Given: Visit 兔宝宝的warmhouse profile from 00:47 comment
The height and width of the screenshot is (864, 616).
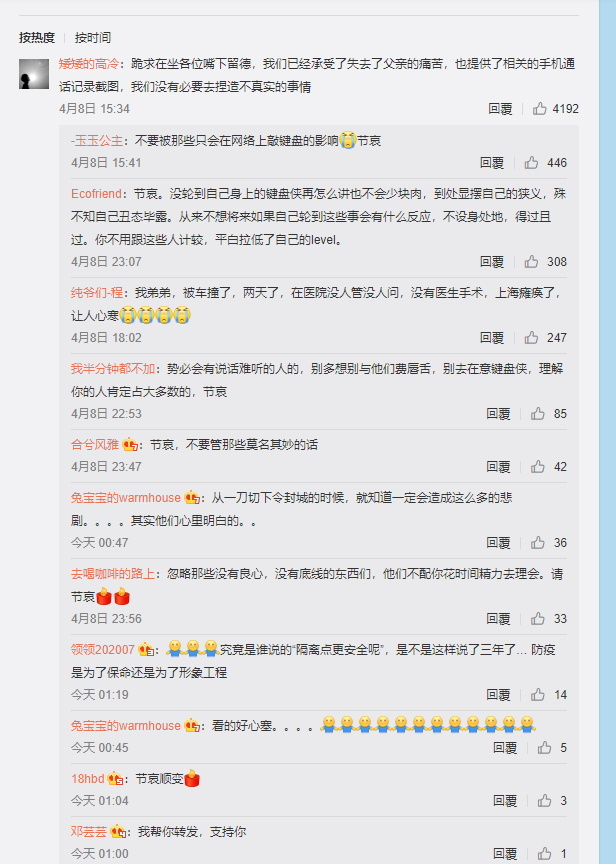Looking at the screenshot, I should 126,498.
